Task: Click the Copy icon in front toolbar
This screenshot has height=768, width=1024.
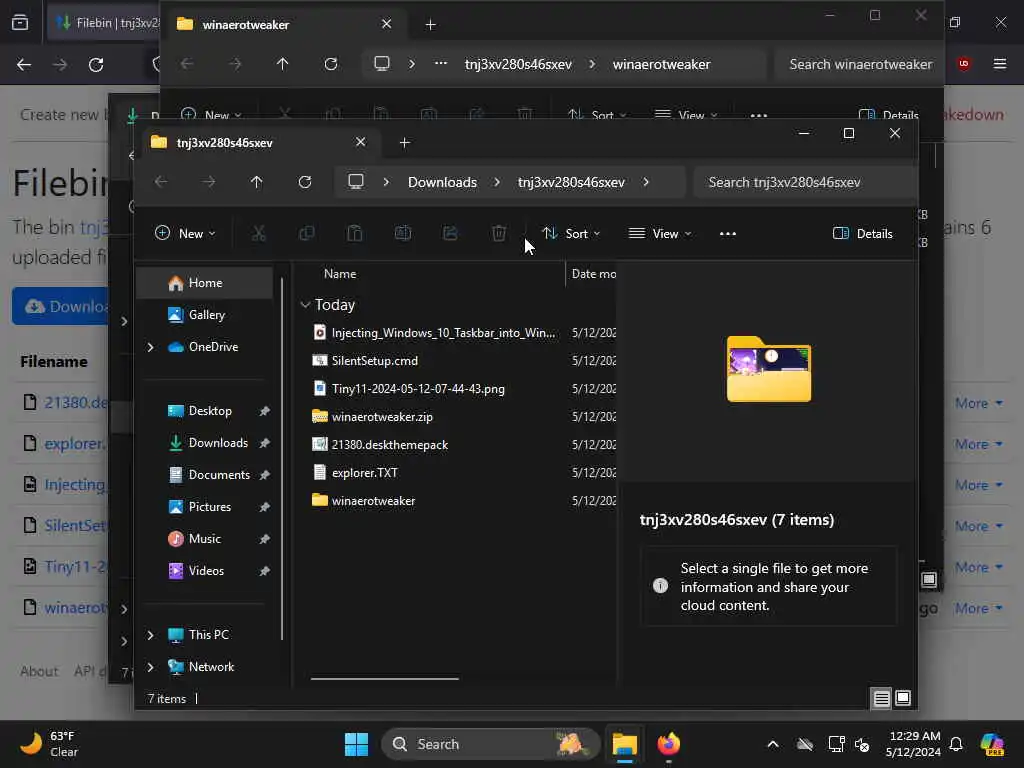Action: (306, 233)
